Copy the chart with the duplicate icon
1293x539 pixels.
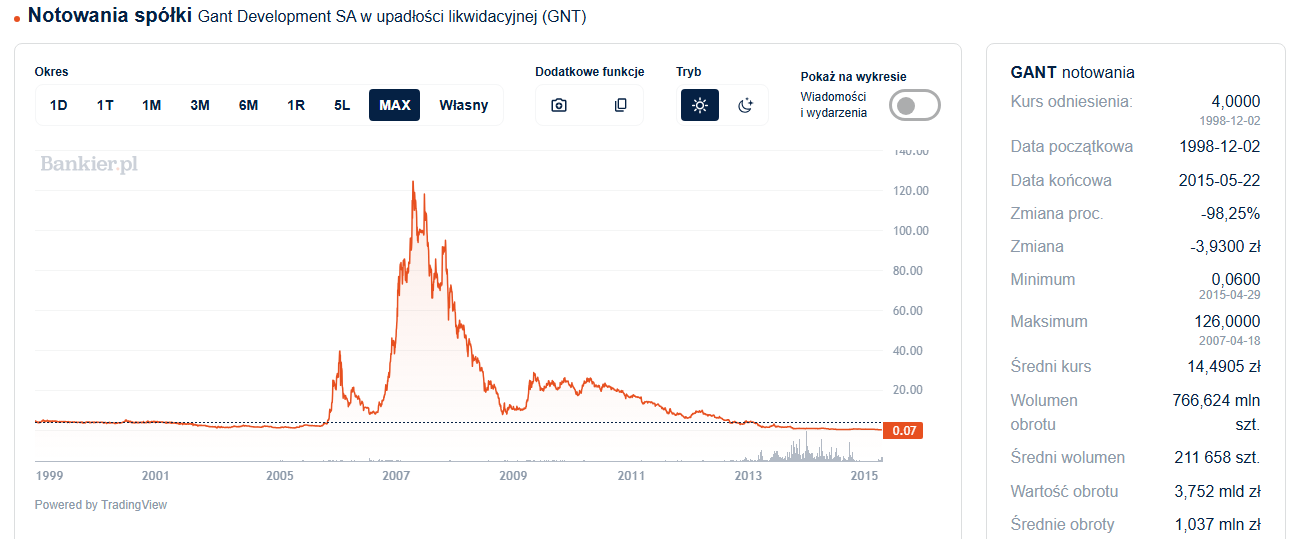point(621,105)
